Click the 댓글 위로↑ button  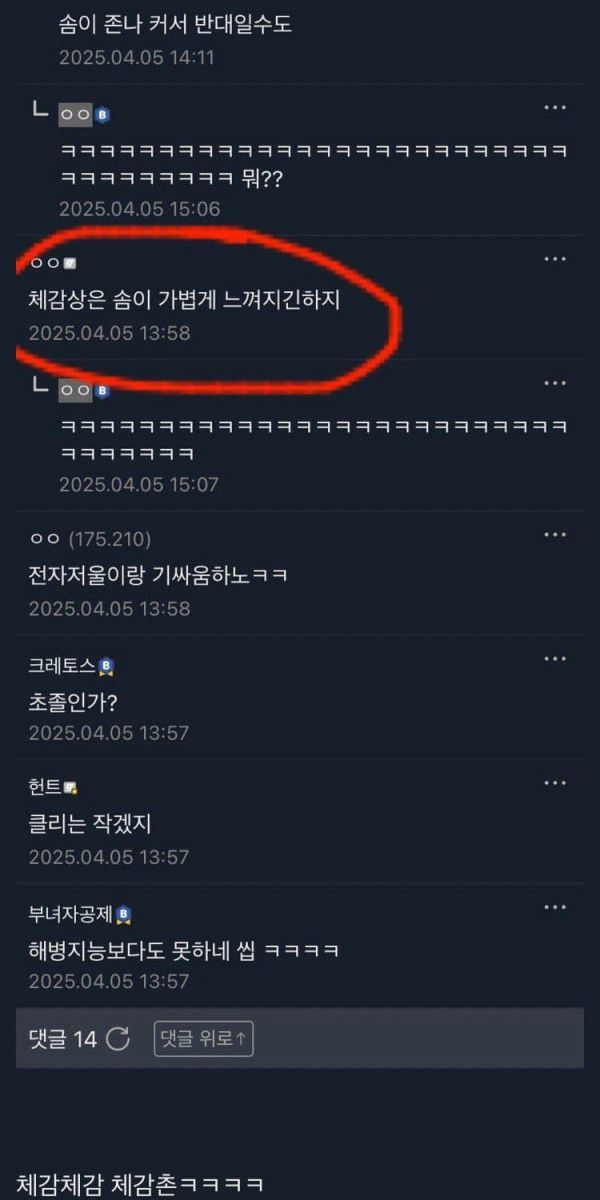coord(204,1039)
